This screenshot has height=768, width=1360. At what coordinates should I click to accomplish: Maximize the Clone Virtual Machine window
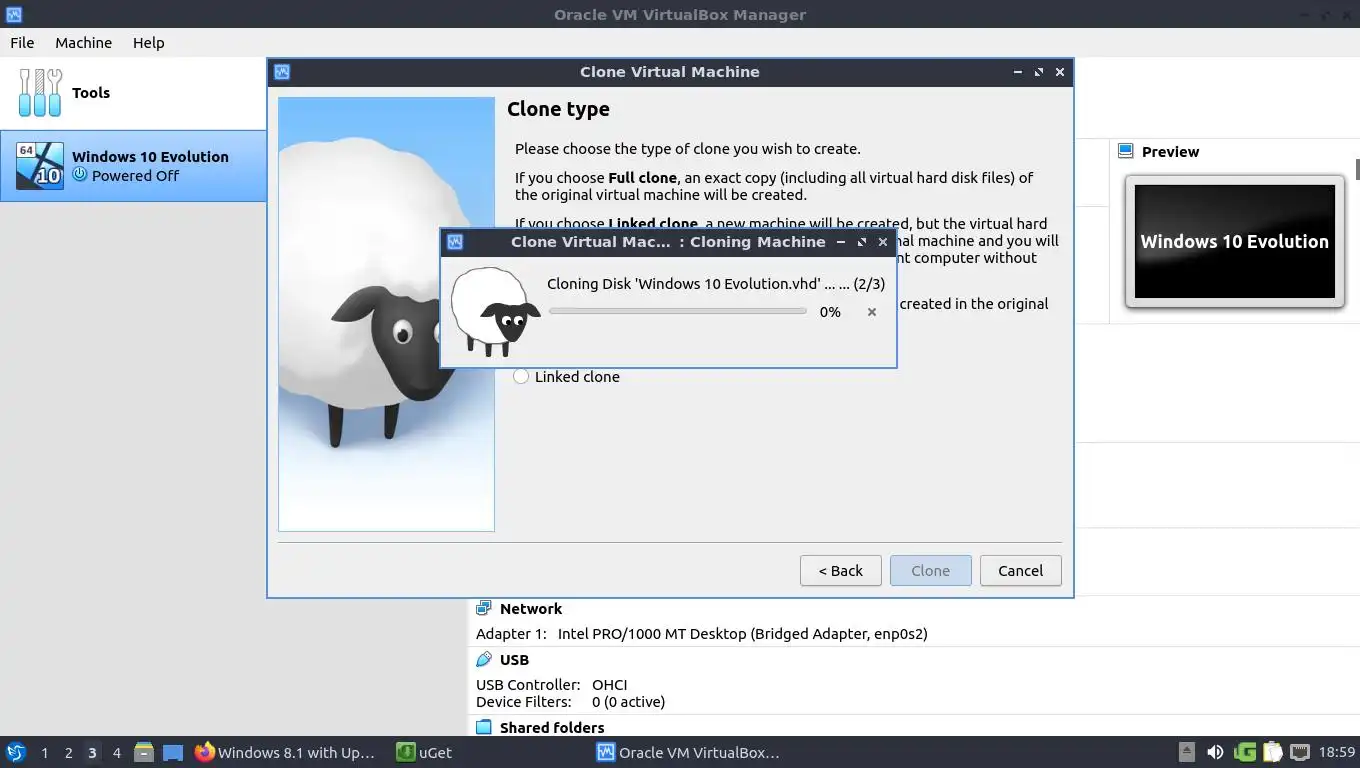click(x=1039, y=72)
